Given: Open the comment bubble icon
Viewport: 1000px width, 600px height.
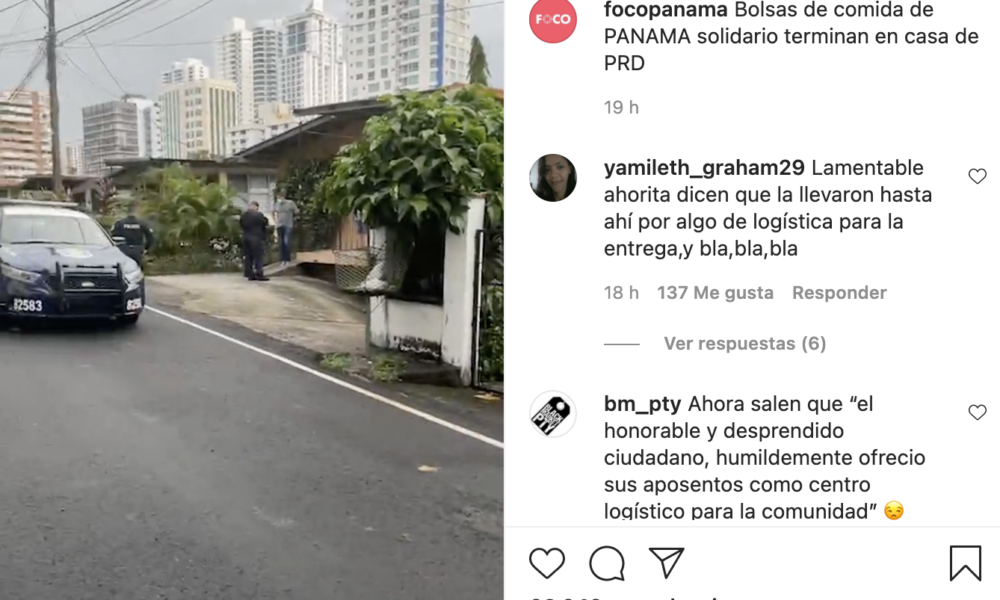Looking at the screenshot, I should (607, 563).
